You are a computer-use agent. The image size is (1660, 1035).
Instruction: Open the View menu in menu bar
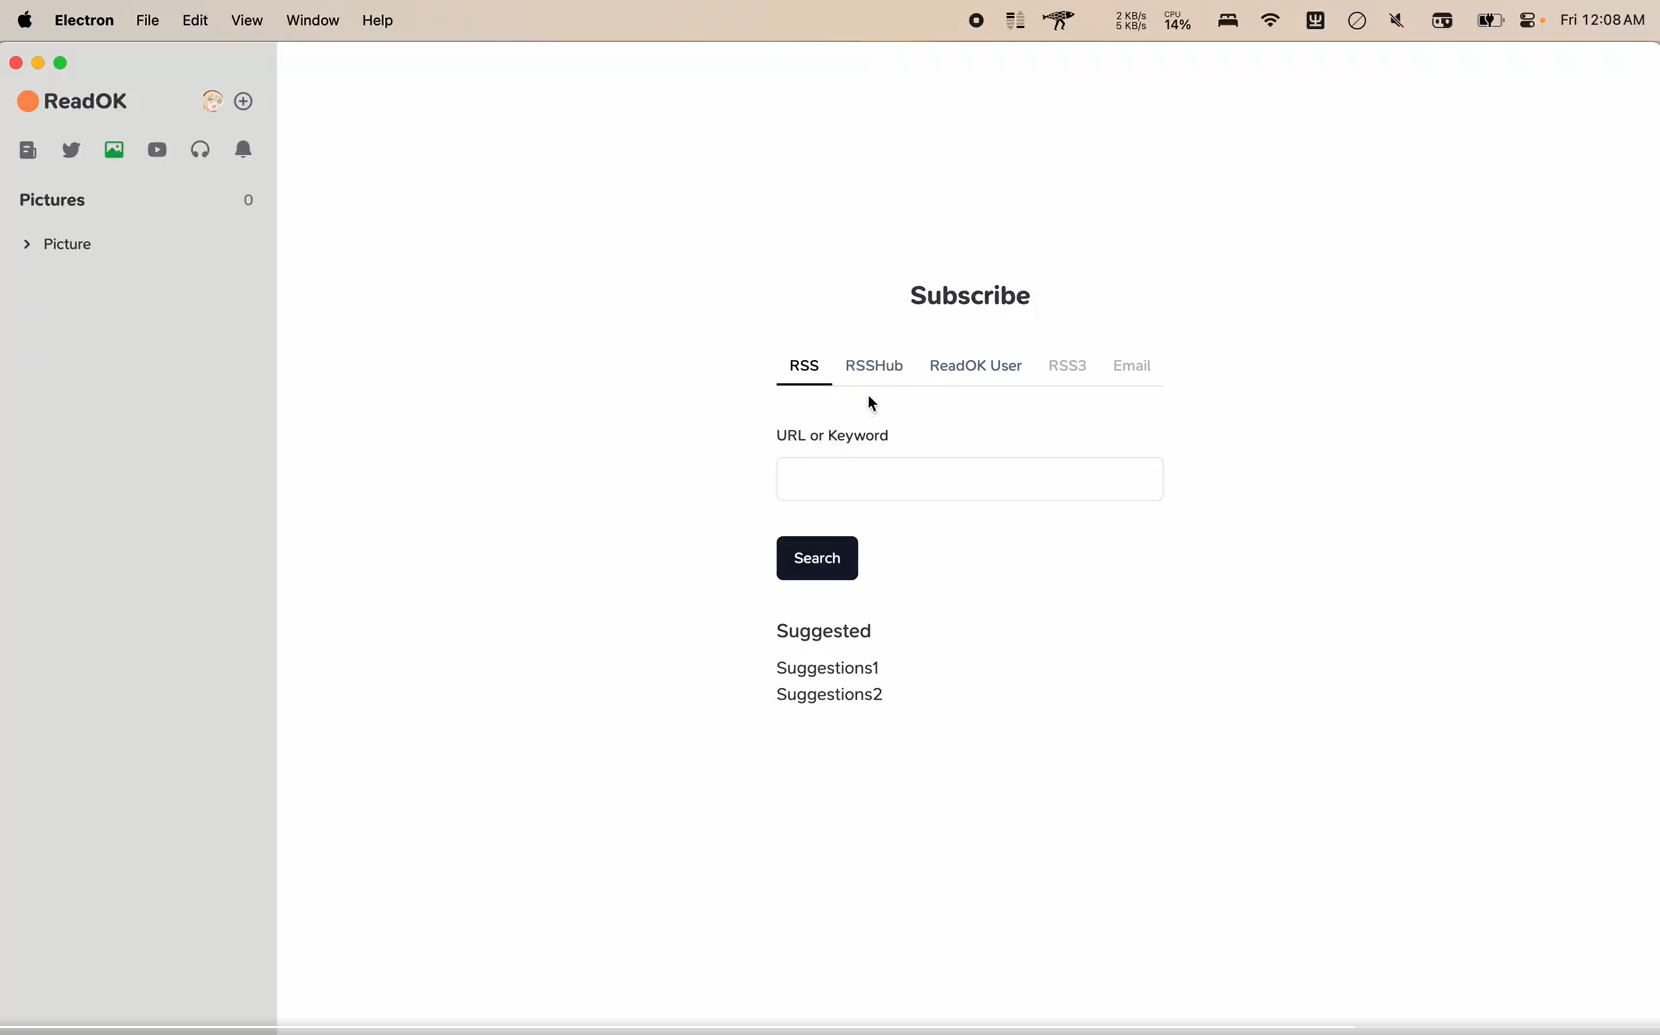pyautogui.click(x=246, y=20)
